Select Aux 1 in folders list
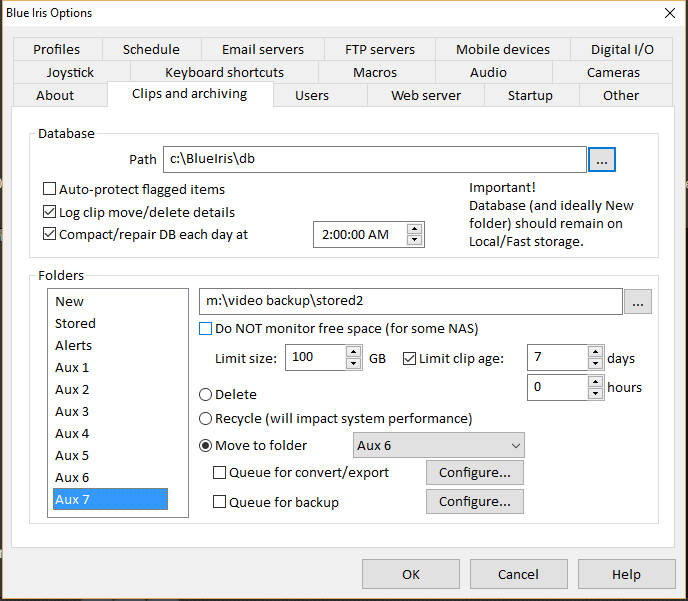The width and height of the screenshot is (688, 601). 110,367
